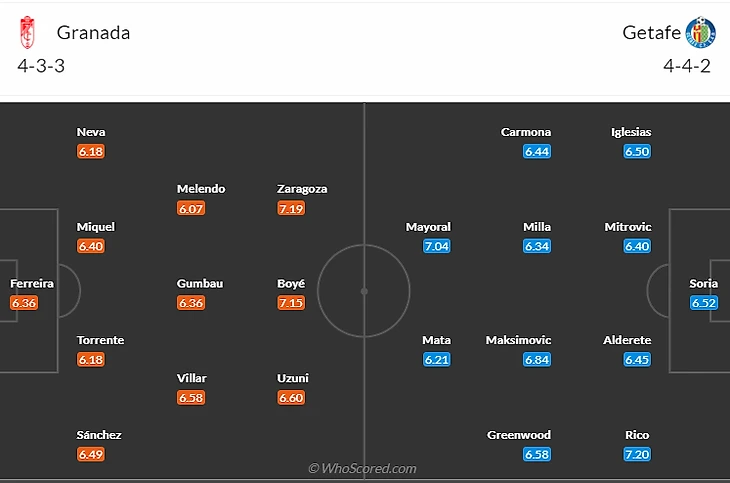Image resolution: width=730 pixels, height=483 pixels.
Task: Click the WhoScored.com watermark
Action: (362, 468)
